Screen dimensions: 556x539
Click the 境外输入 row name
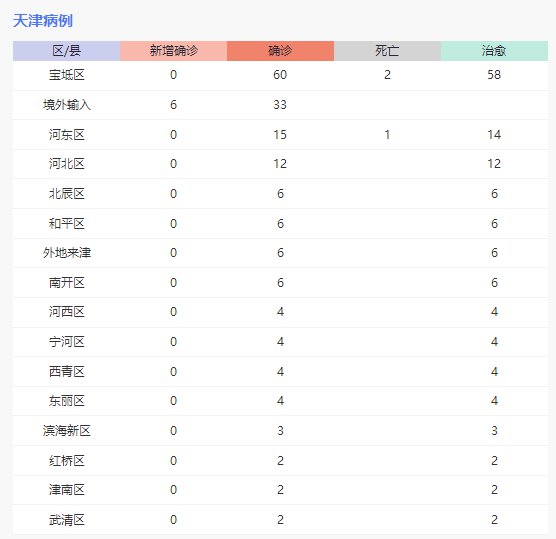pos(67,105)
